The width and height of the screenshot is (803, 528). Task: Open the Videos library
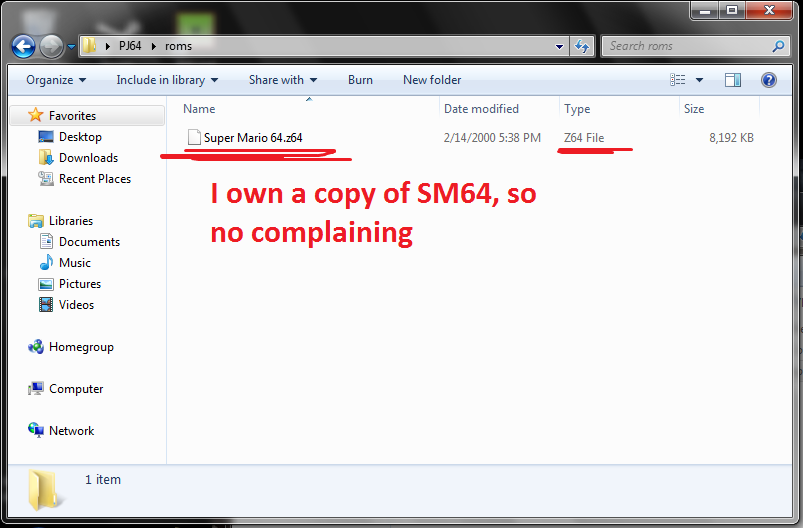point(76,305)
